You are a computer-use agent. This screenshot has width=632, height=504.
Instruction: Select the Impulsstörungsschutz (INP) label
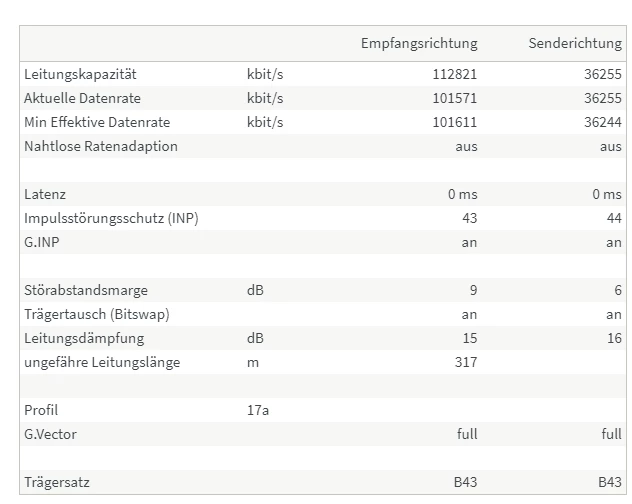click(111, 218)
